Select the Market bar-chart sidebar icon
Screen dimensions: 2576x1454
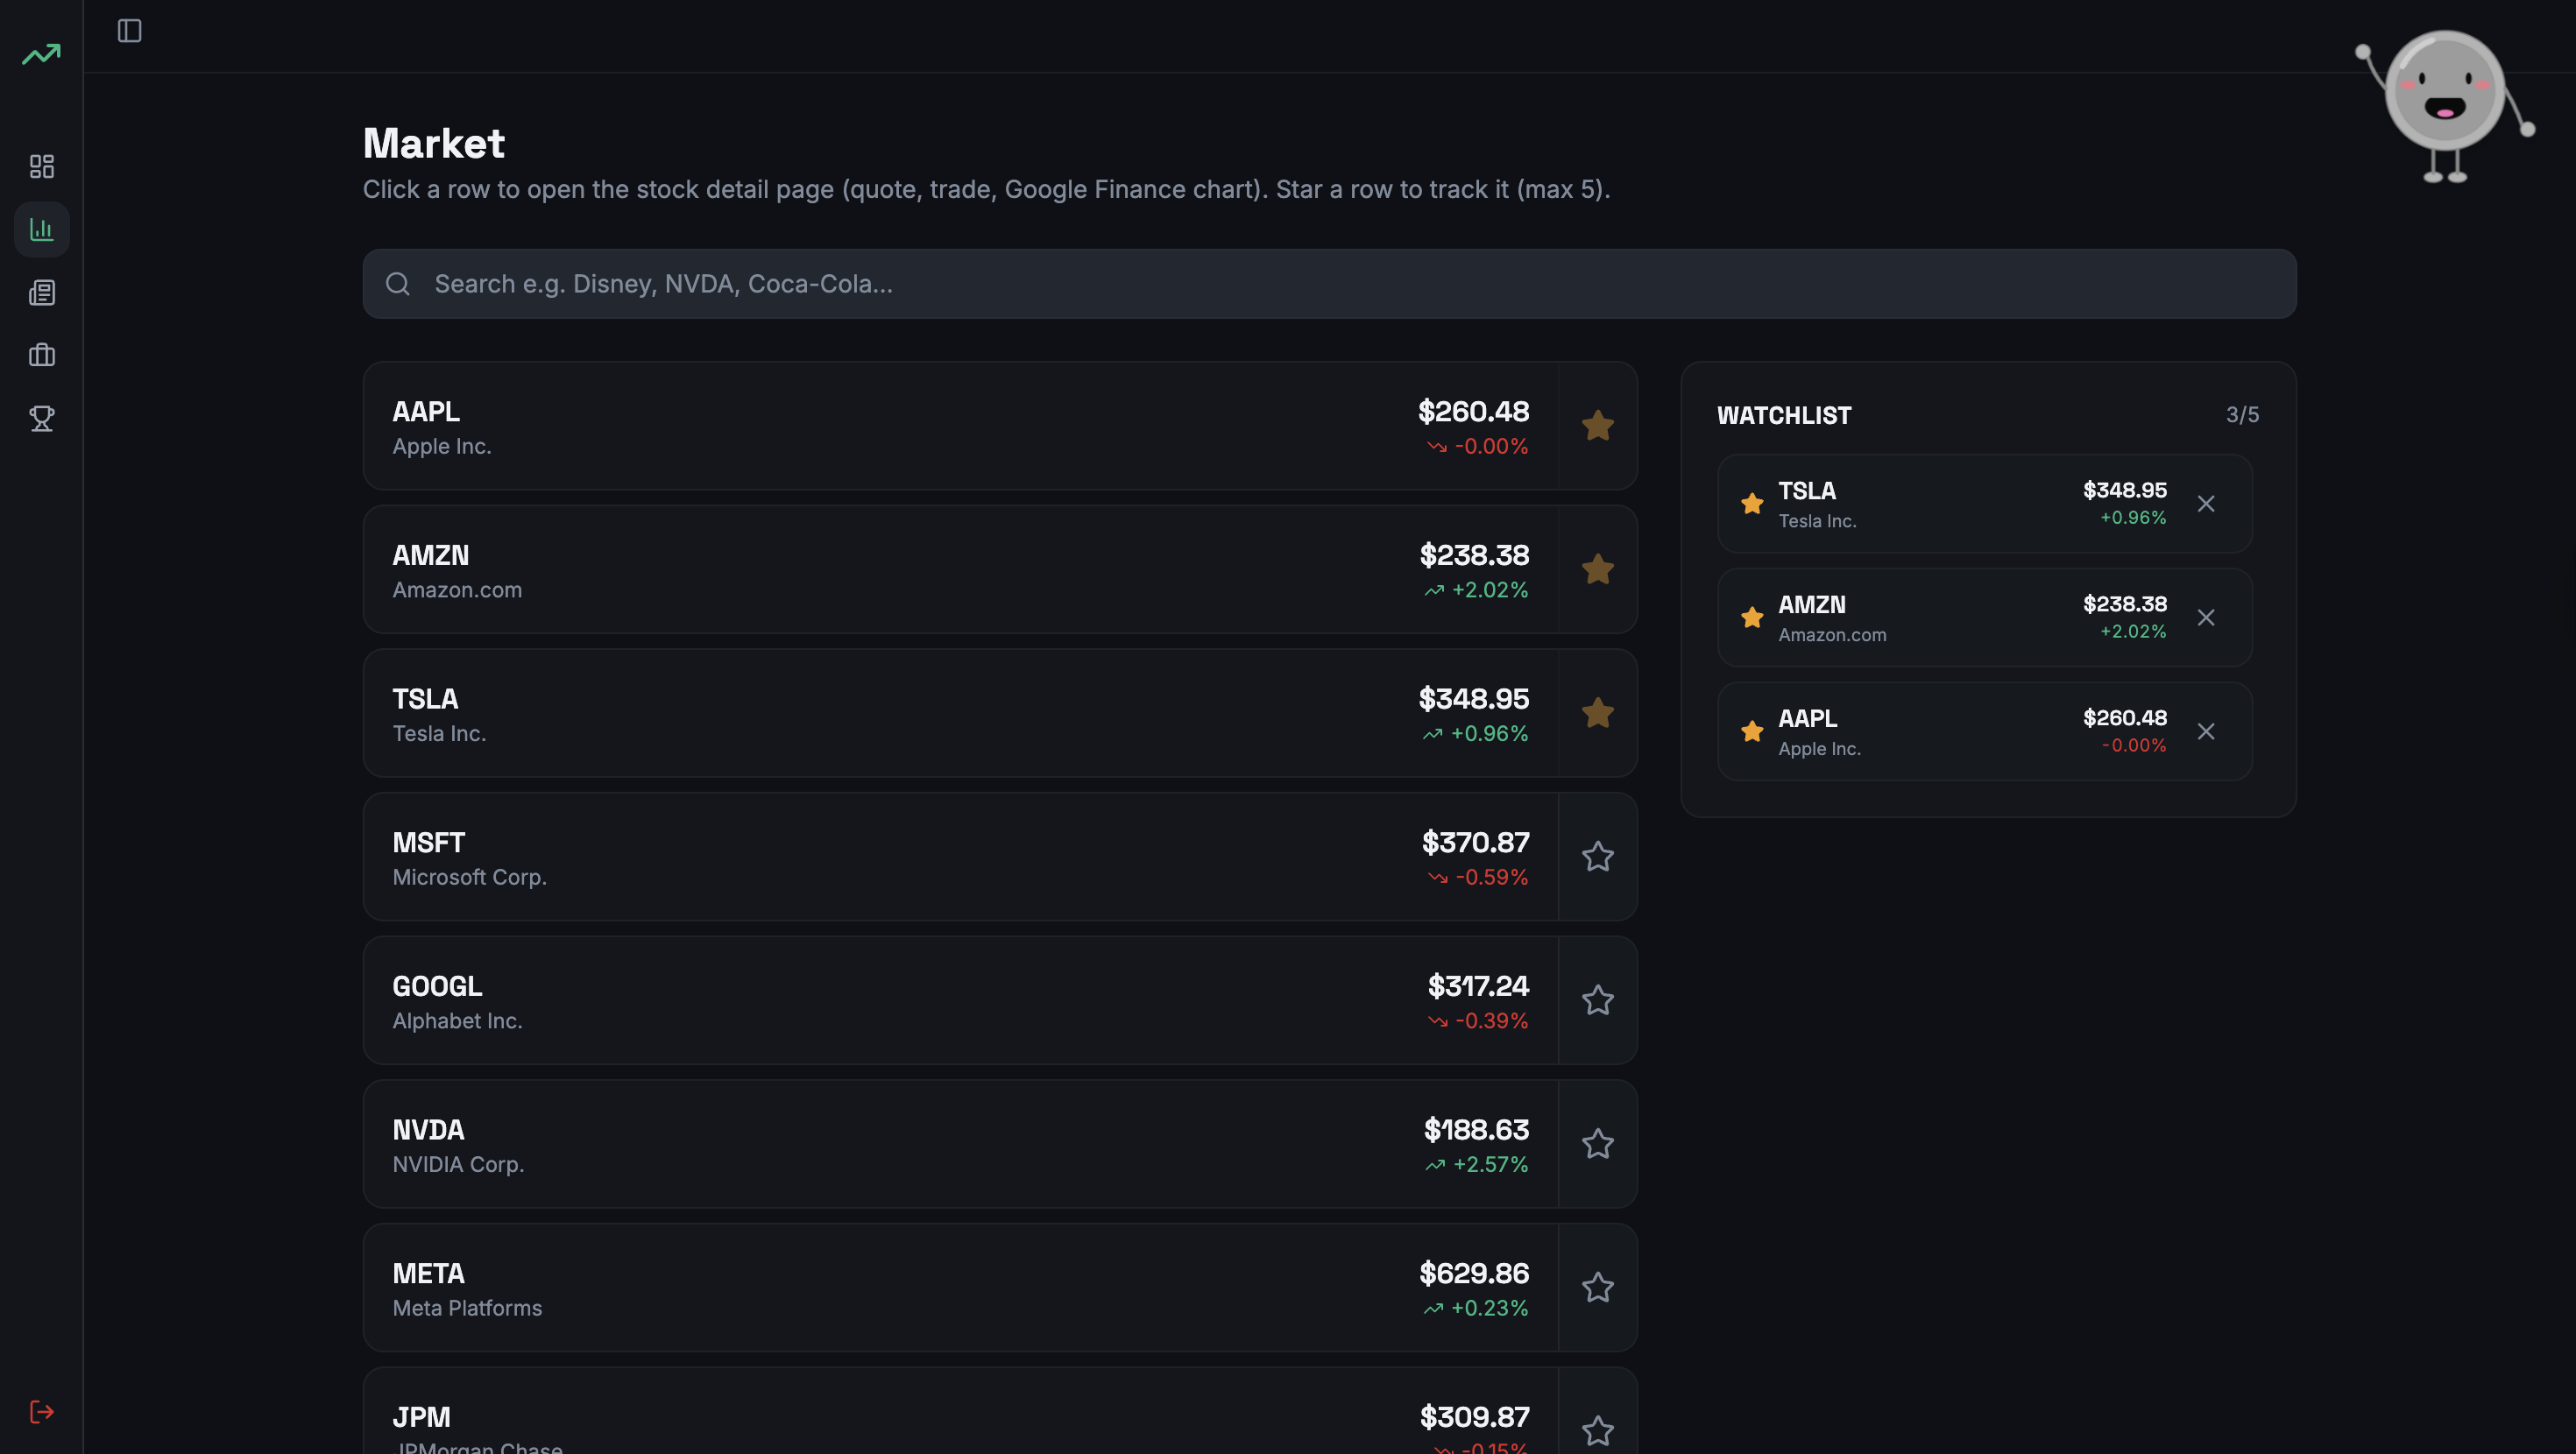tap(42, 229)
